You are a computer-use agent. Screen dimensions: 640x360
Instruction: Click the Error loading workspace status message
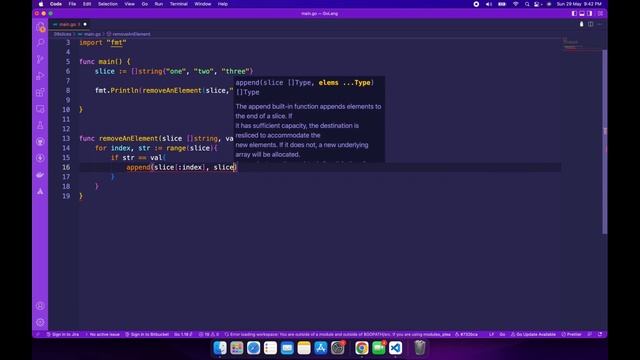point(337,334)
